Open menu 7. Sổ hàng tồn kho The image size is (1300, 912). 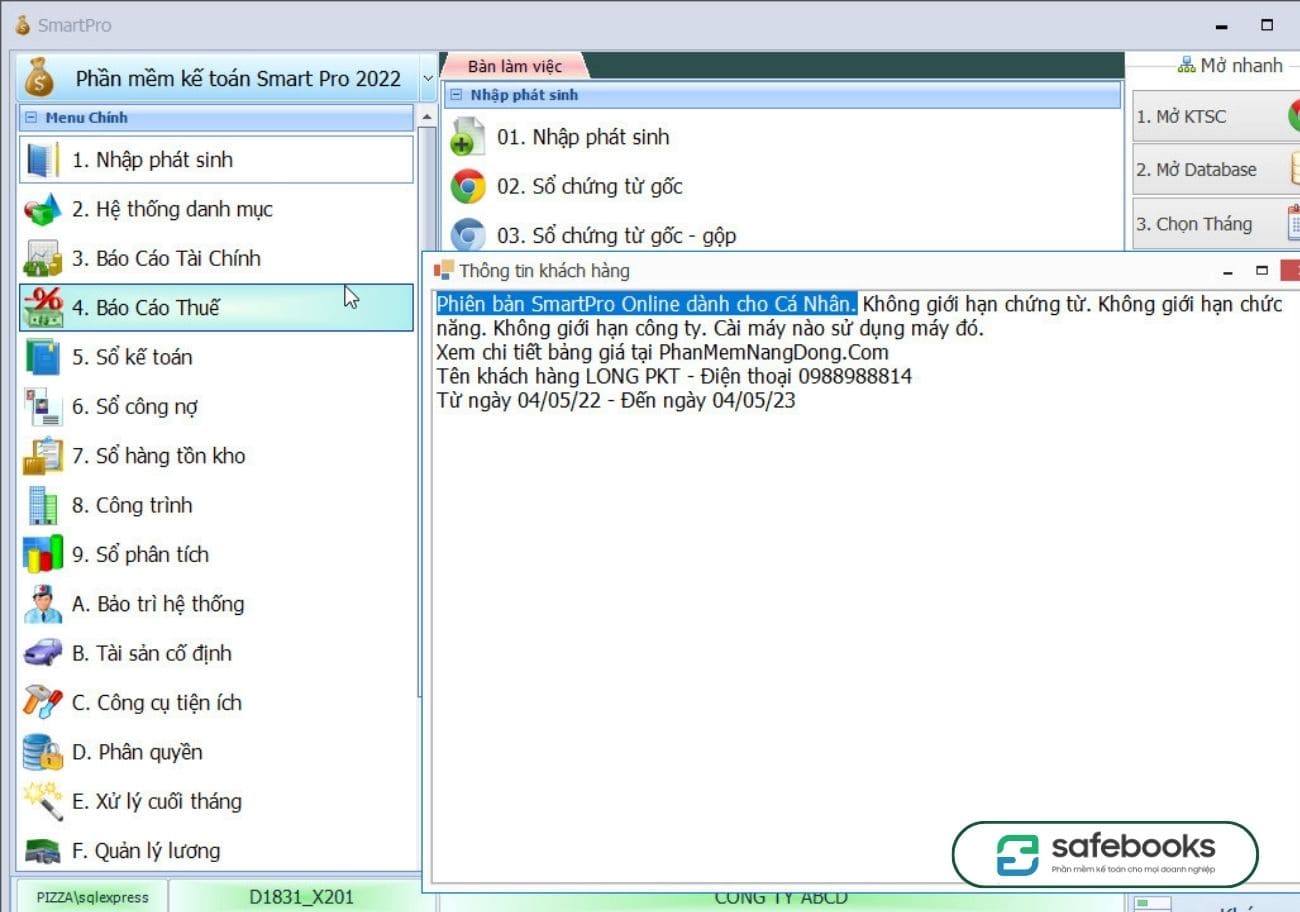point(216,455)
